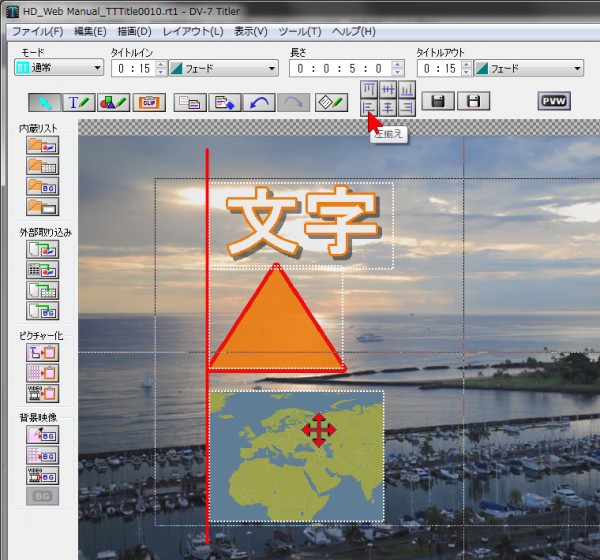The height and width of the screenshot is (560, 600).
Task: Open タイトルアウト フェード effect dropdown
Action: [x=529, y=69]
